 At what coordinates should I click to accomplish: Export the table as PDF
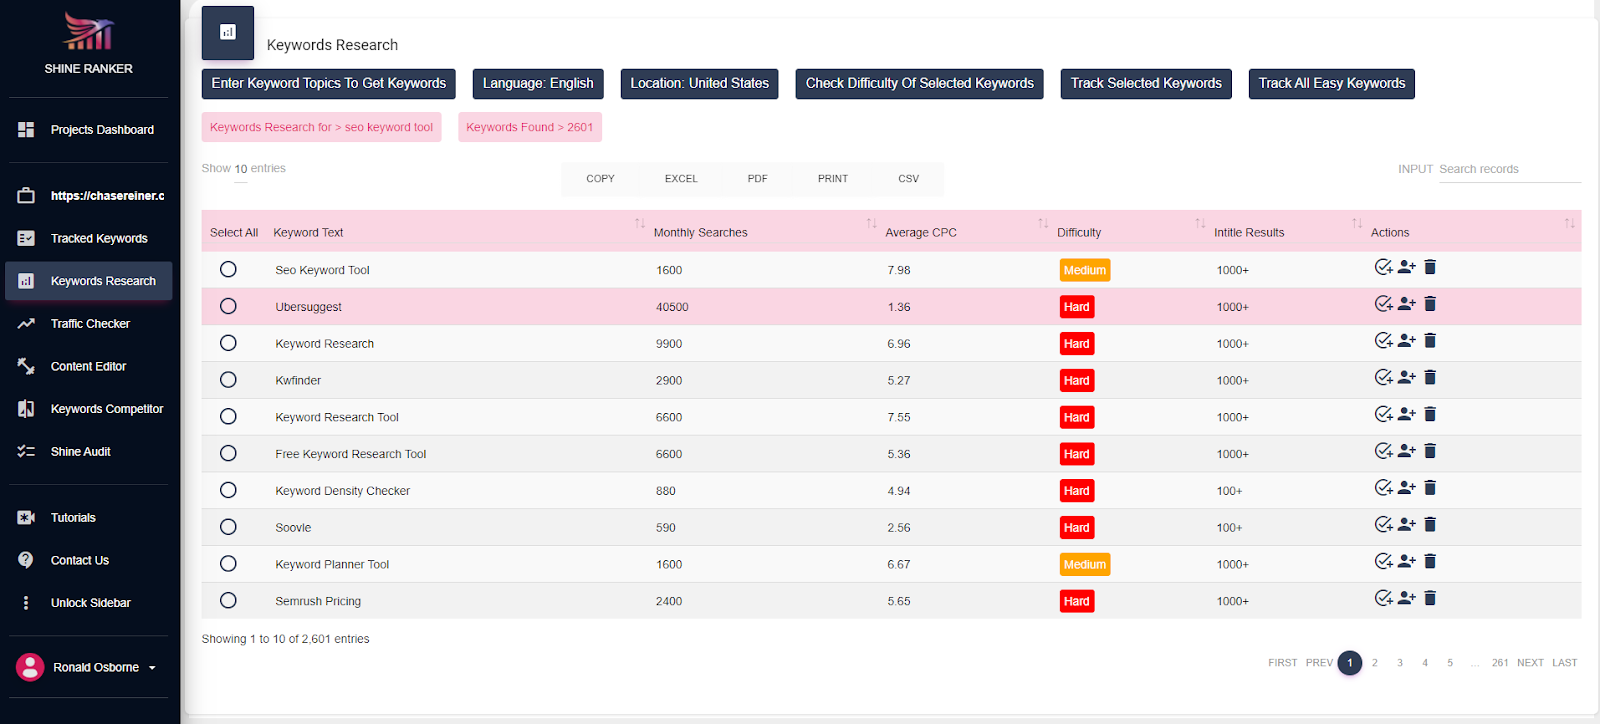tap(758, 179)
